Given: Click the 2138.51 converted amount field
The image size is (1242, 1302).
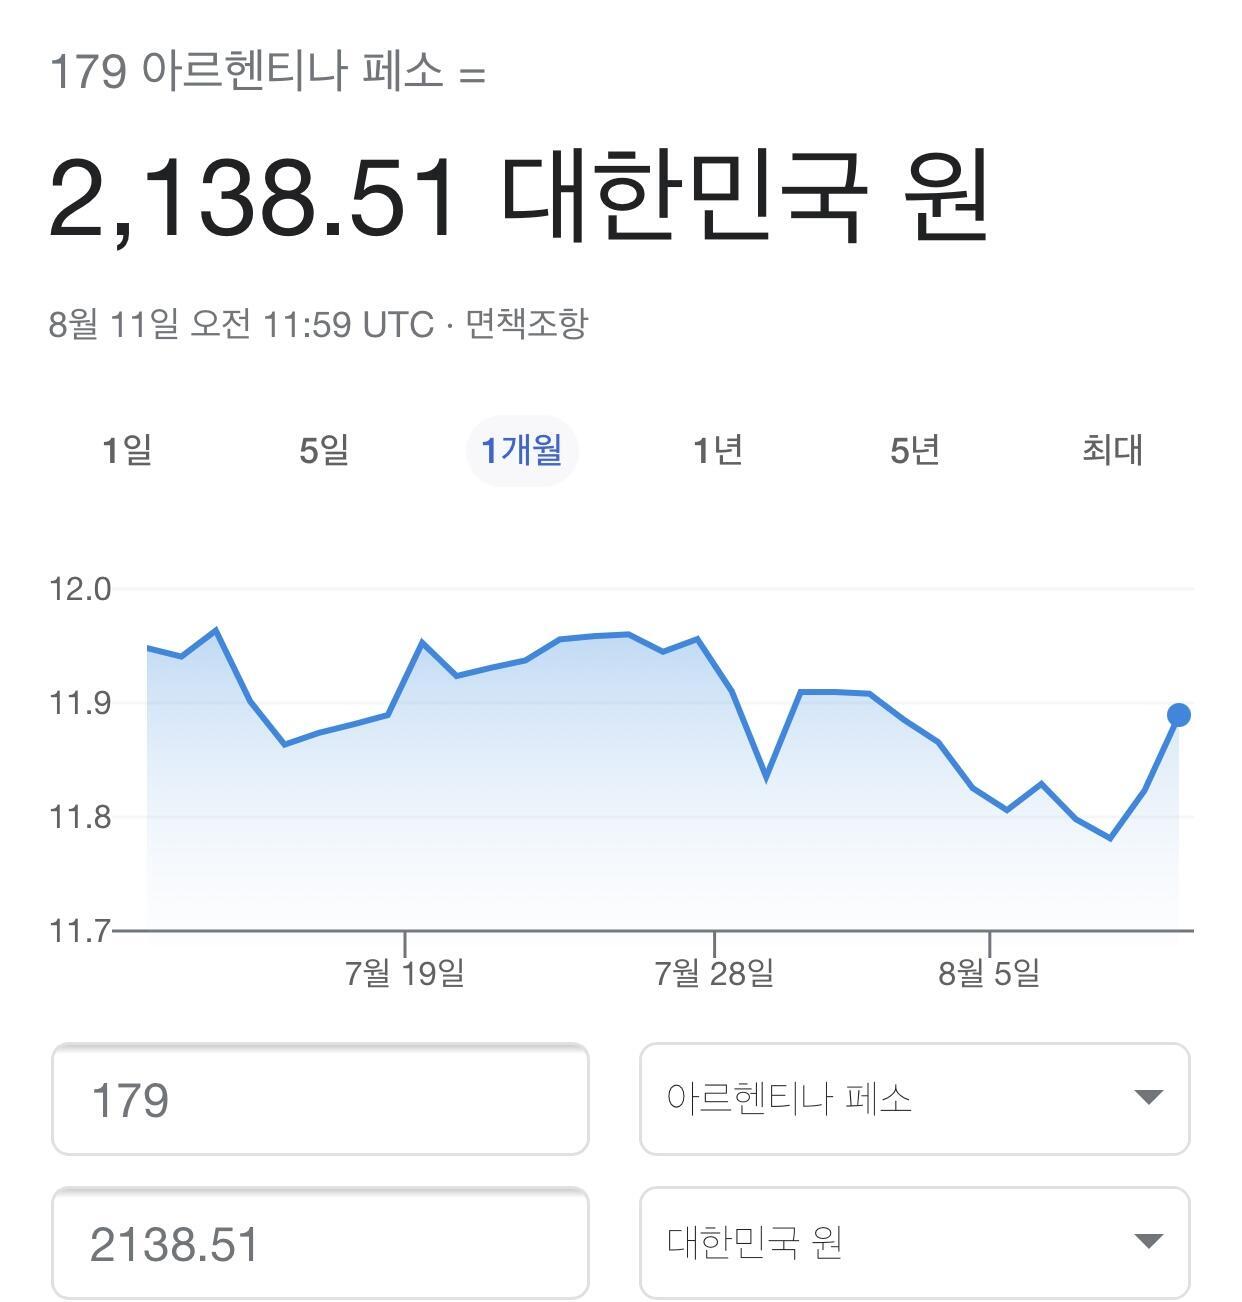Looking at the screenshot, I should [320, 1243].
